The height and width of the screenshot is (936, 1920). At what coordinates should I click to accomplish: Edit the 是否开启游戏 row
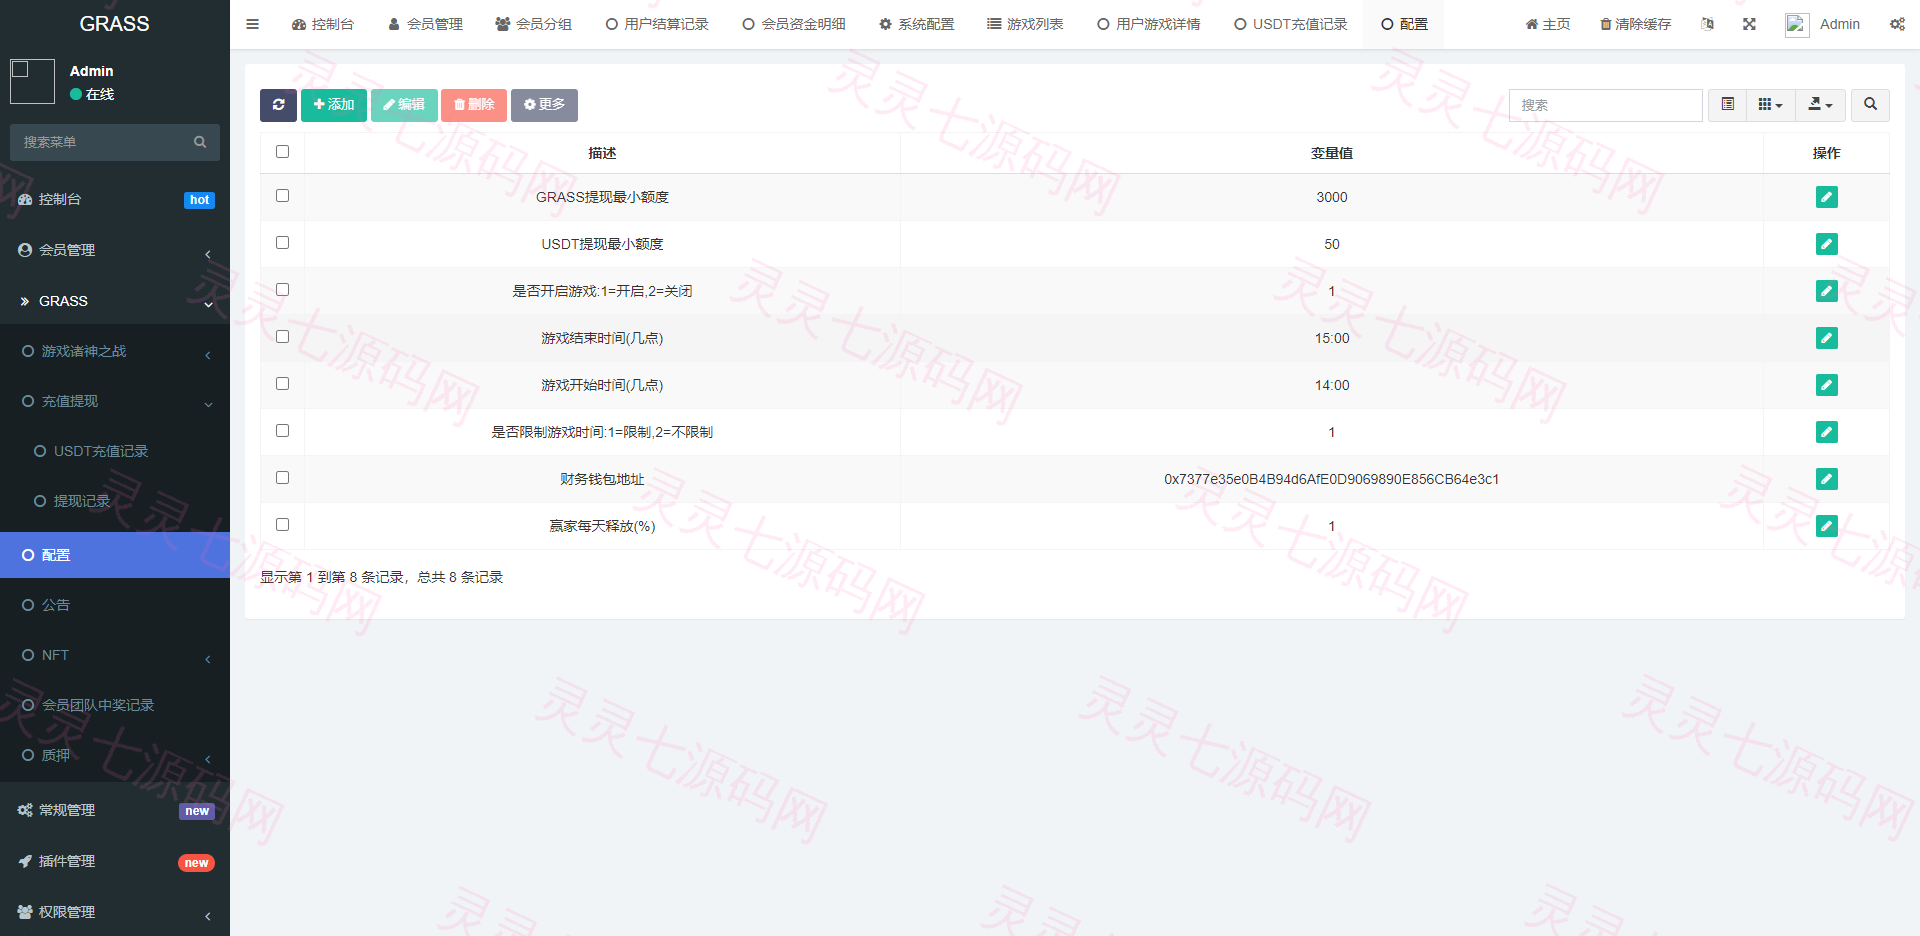[1826, 291]
